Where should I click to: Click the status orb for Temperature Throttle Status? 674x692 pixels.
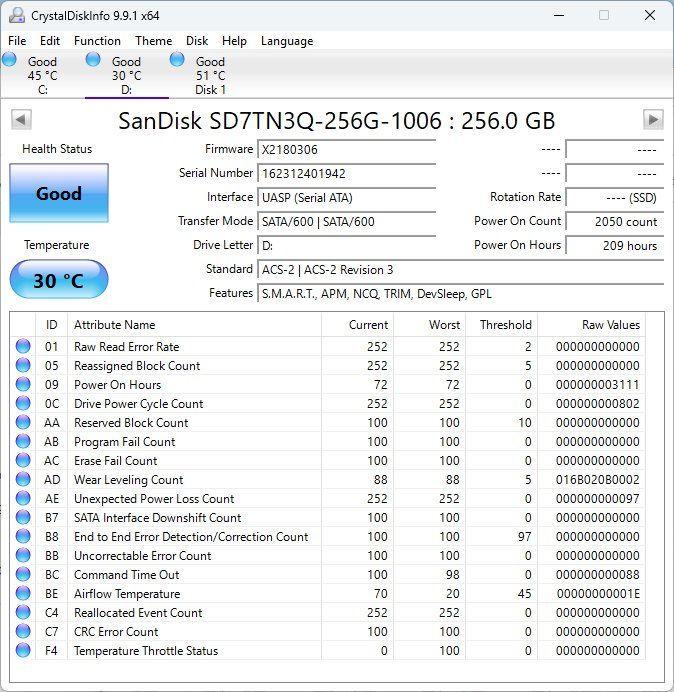[x=23, y=650]
